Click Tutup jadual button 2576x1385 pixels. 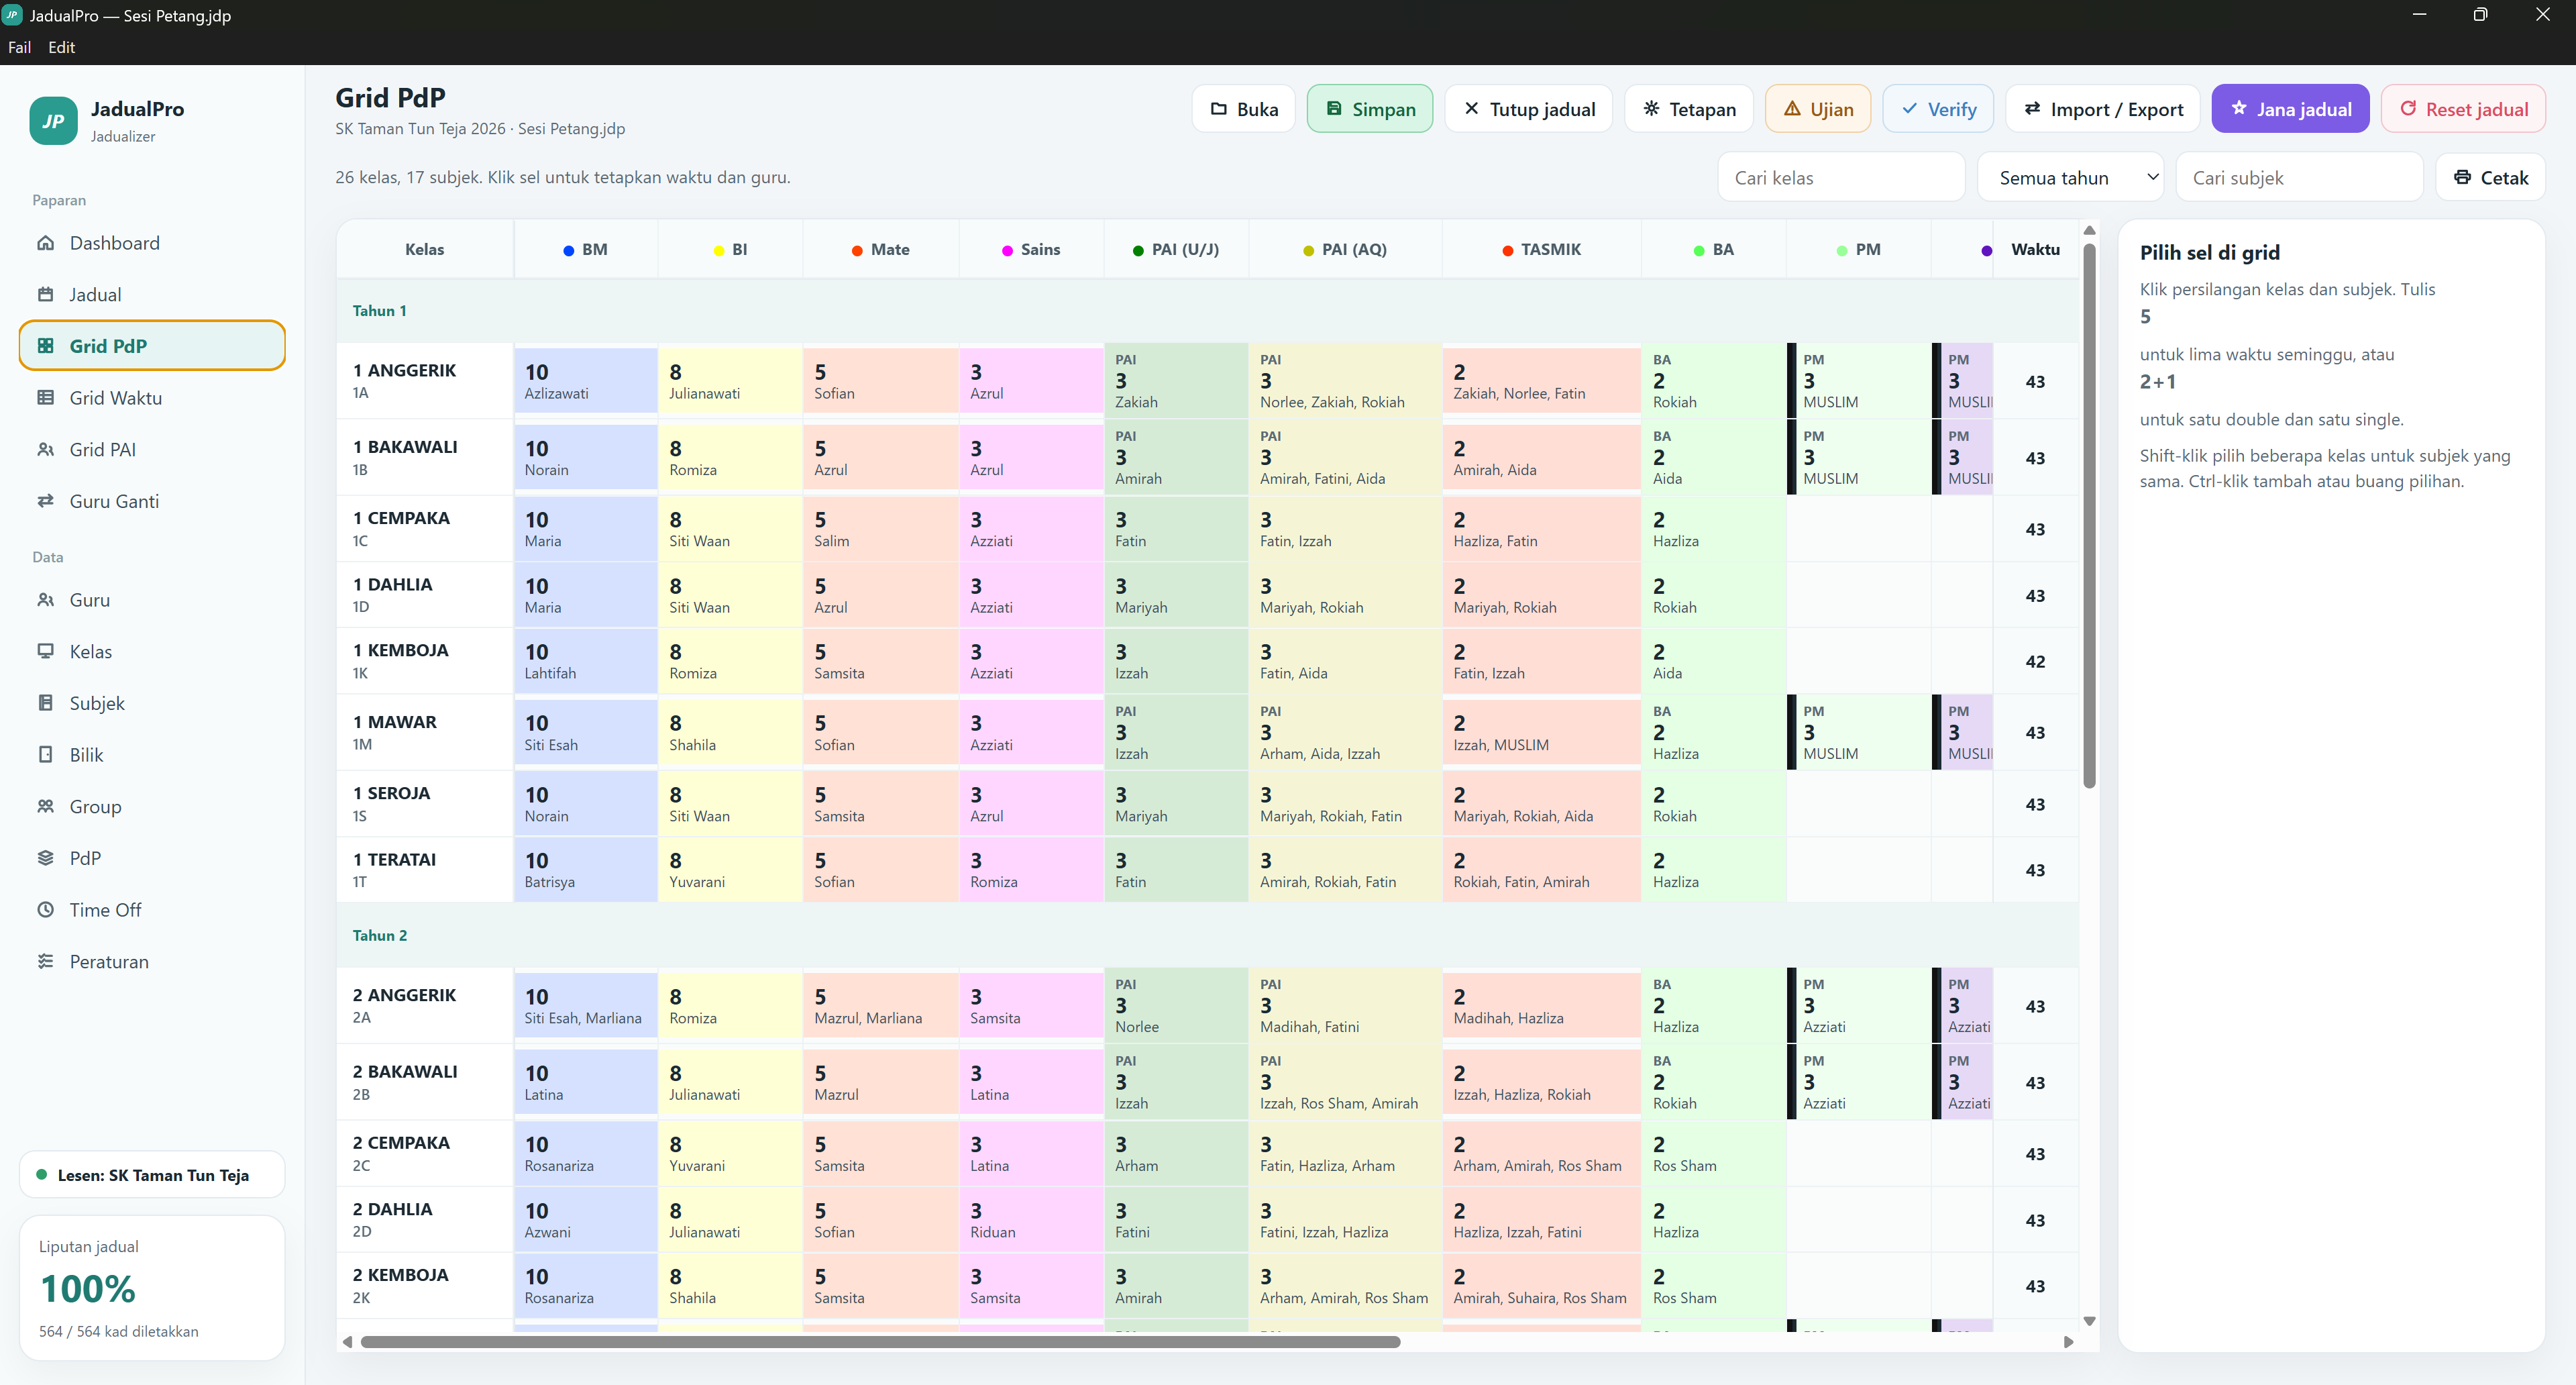pyautogui.click(x=1528, y=109)
